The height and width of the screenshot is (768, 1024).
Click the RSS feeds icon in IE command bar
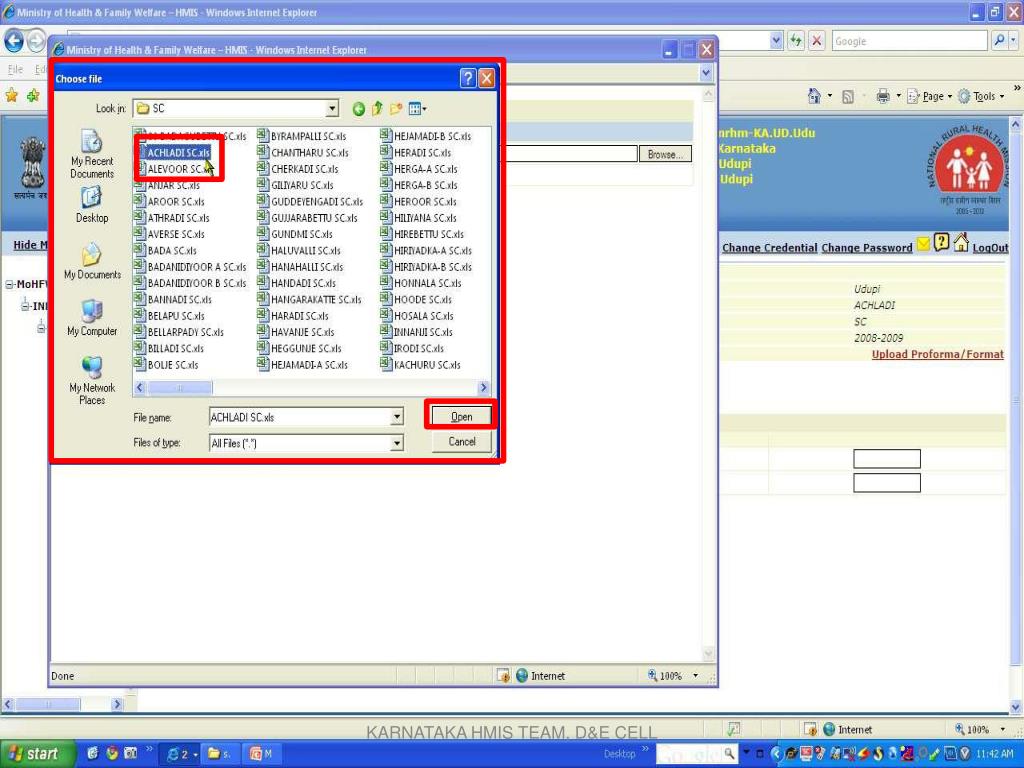tap(848, 97)
